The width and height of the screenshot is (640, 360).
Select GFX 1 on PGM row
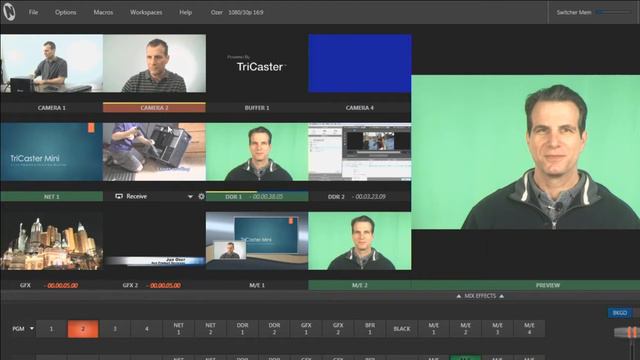pos(306,329)
